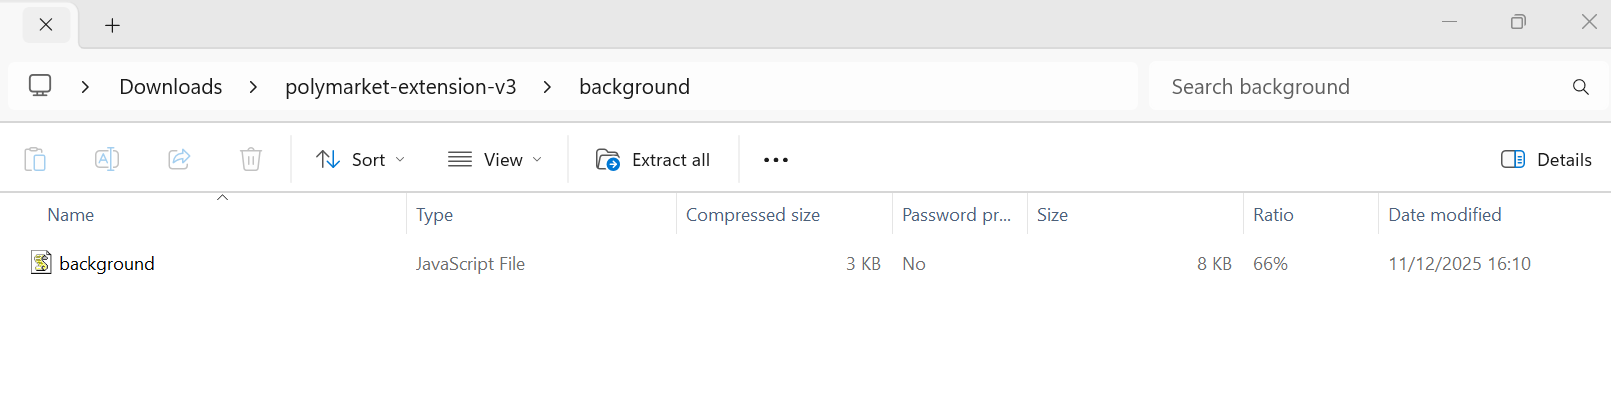Toggle the Details pane
The width and height of the screenshot is (1611, 403).
click(1546, 160)
